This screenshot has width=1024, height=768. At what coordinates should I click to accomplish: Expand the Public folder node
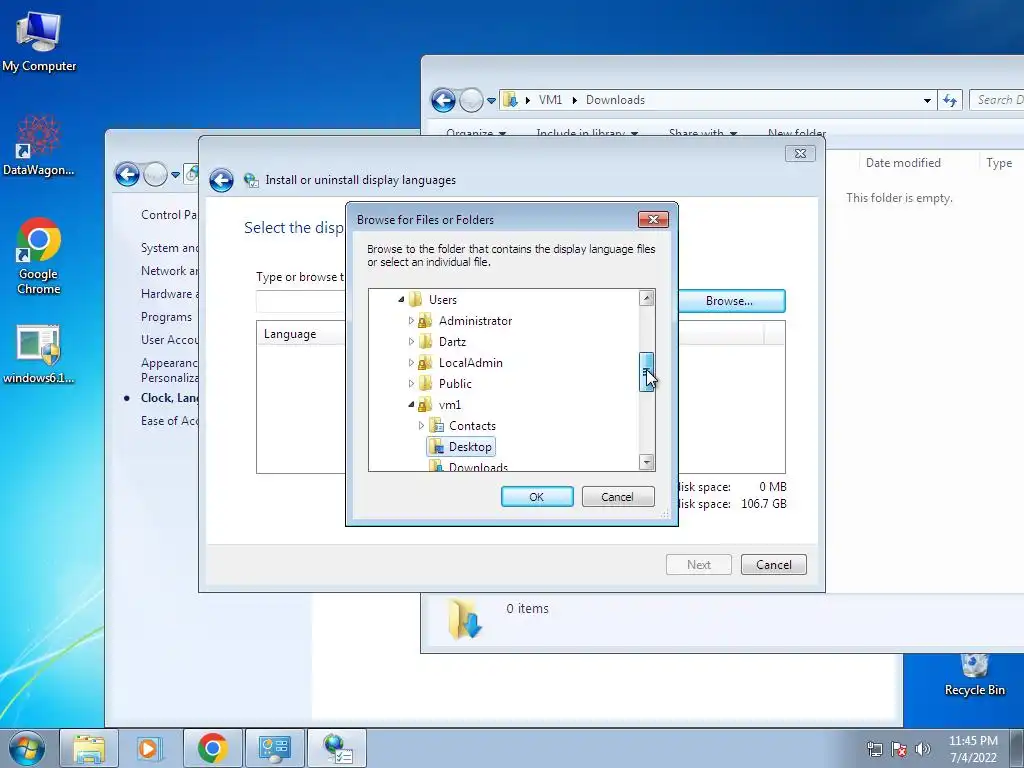(411, 383)
